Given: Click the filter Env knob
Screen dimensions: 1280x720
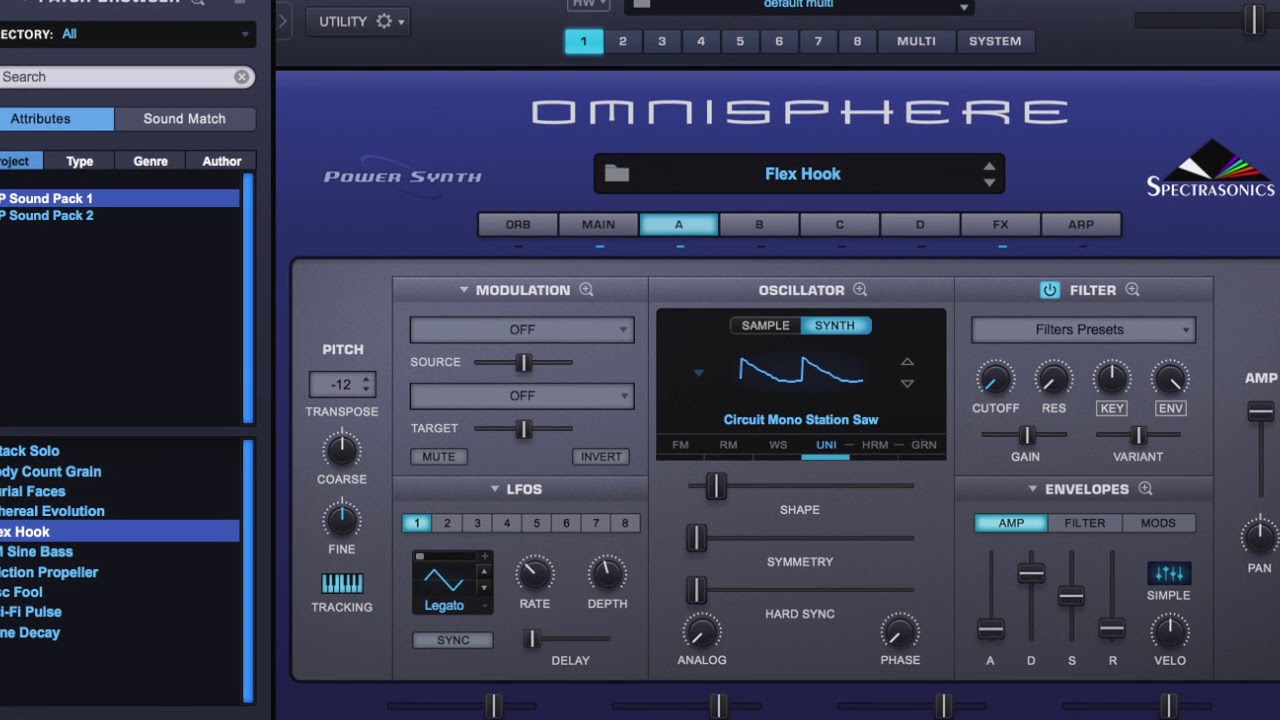Looking at the screenshot, I should [1170, 378].
